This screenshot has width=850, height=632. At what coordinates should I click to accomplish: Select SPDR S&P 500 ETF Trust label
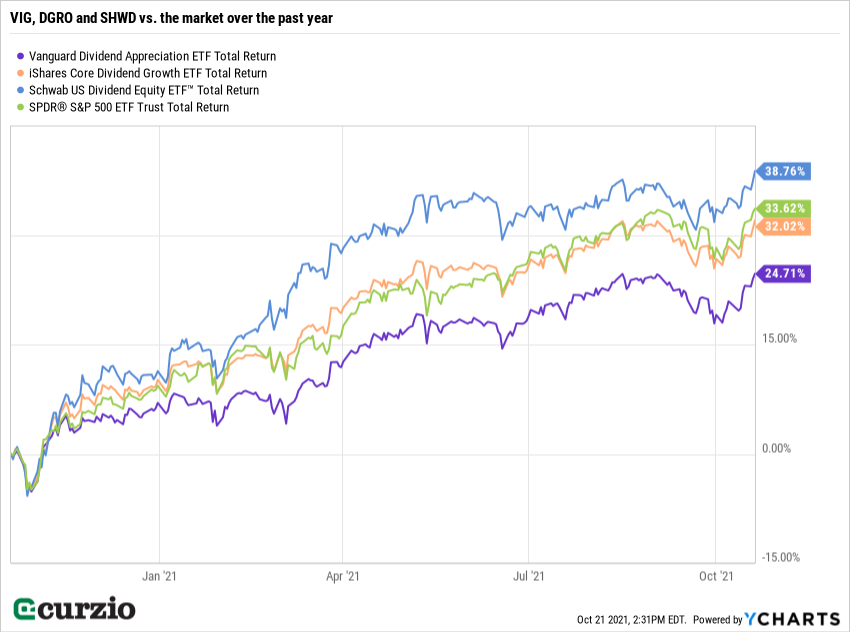pyautogui.click(x=129, y=107)
